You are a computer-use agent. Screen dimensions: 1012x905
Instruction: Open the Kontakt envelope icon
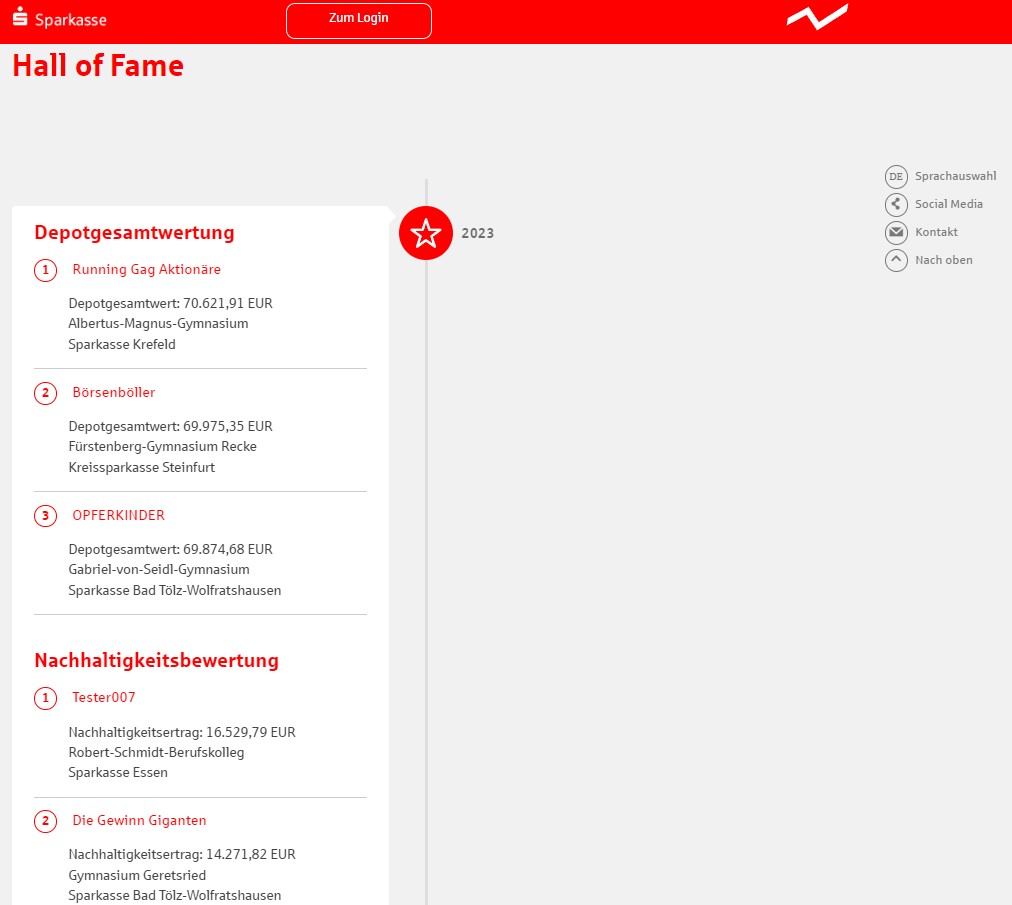(896, 233)
